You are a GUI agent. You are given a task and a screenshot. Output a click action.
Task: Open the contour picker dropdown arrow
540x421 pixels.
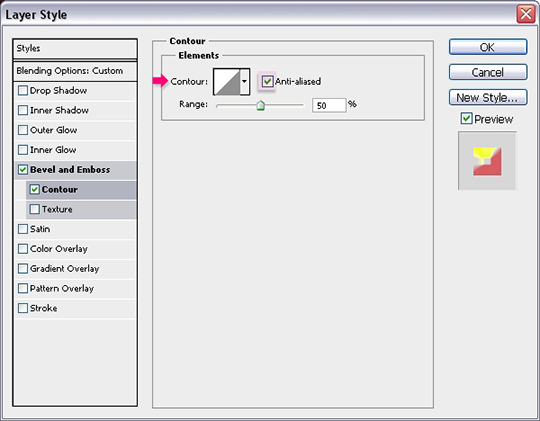coord(245,82)
